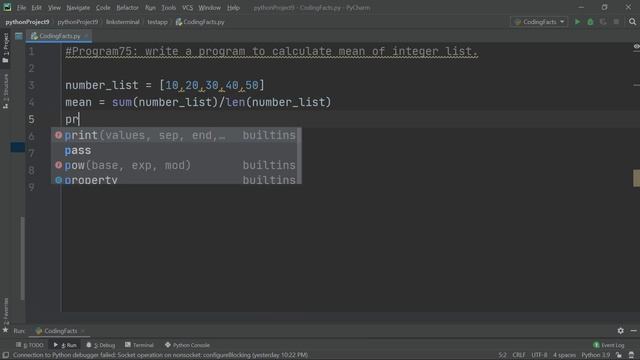Hide the Run panel with the minus icon

point(633,331)
